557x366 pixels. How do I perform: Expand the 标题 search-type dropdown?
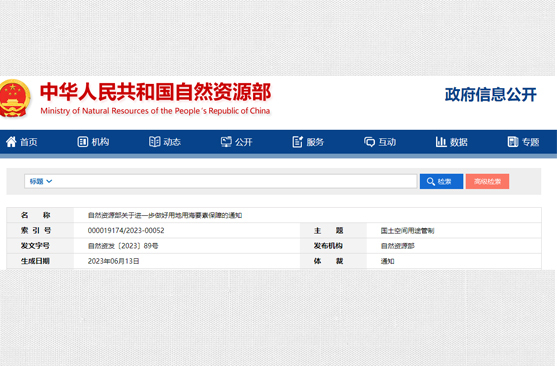41,181
